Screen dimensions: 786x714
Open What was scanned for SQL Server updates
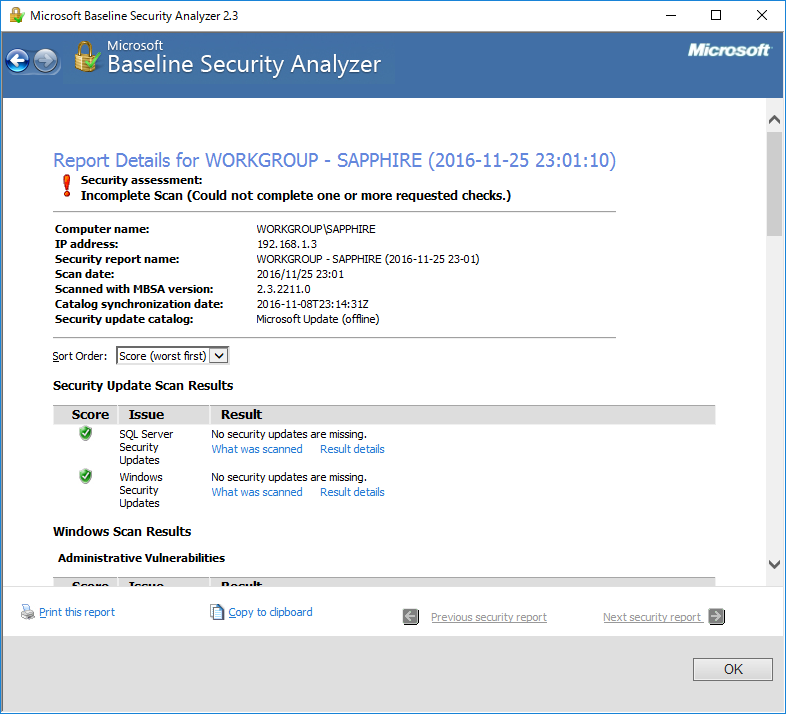(257, 449)
